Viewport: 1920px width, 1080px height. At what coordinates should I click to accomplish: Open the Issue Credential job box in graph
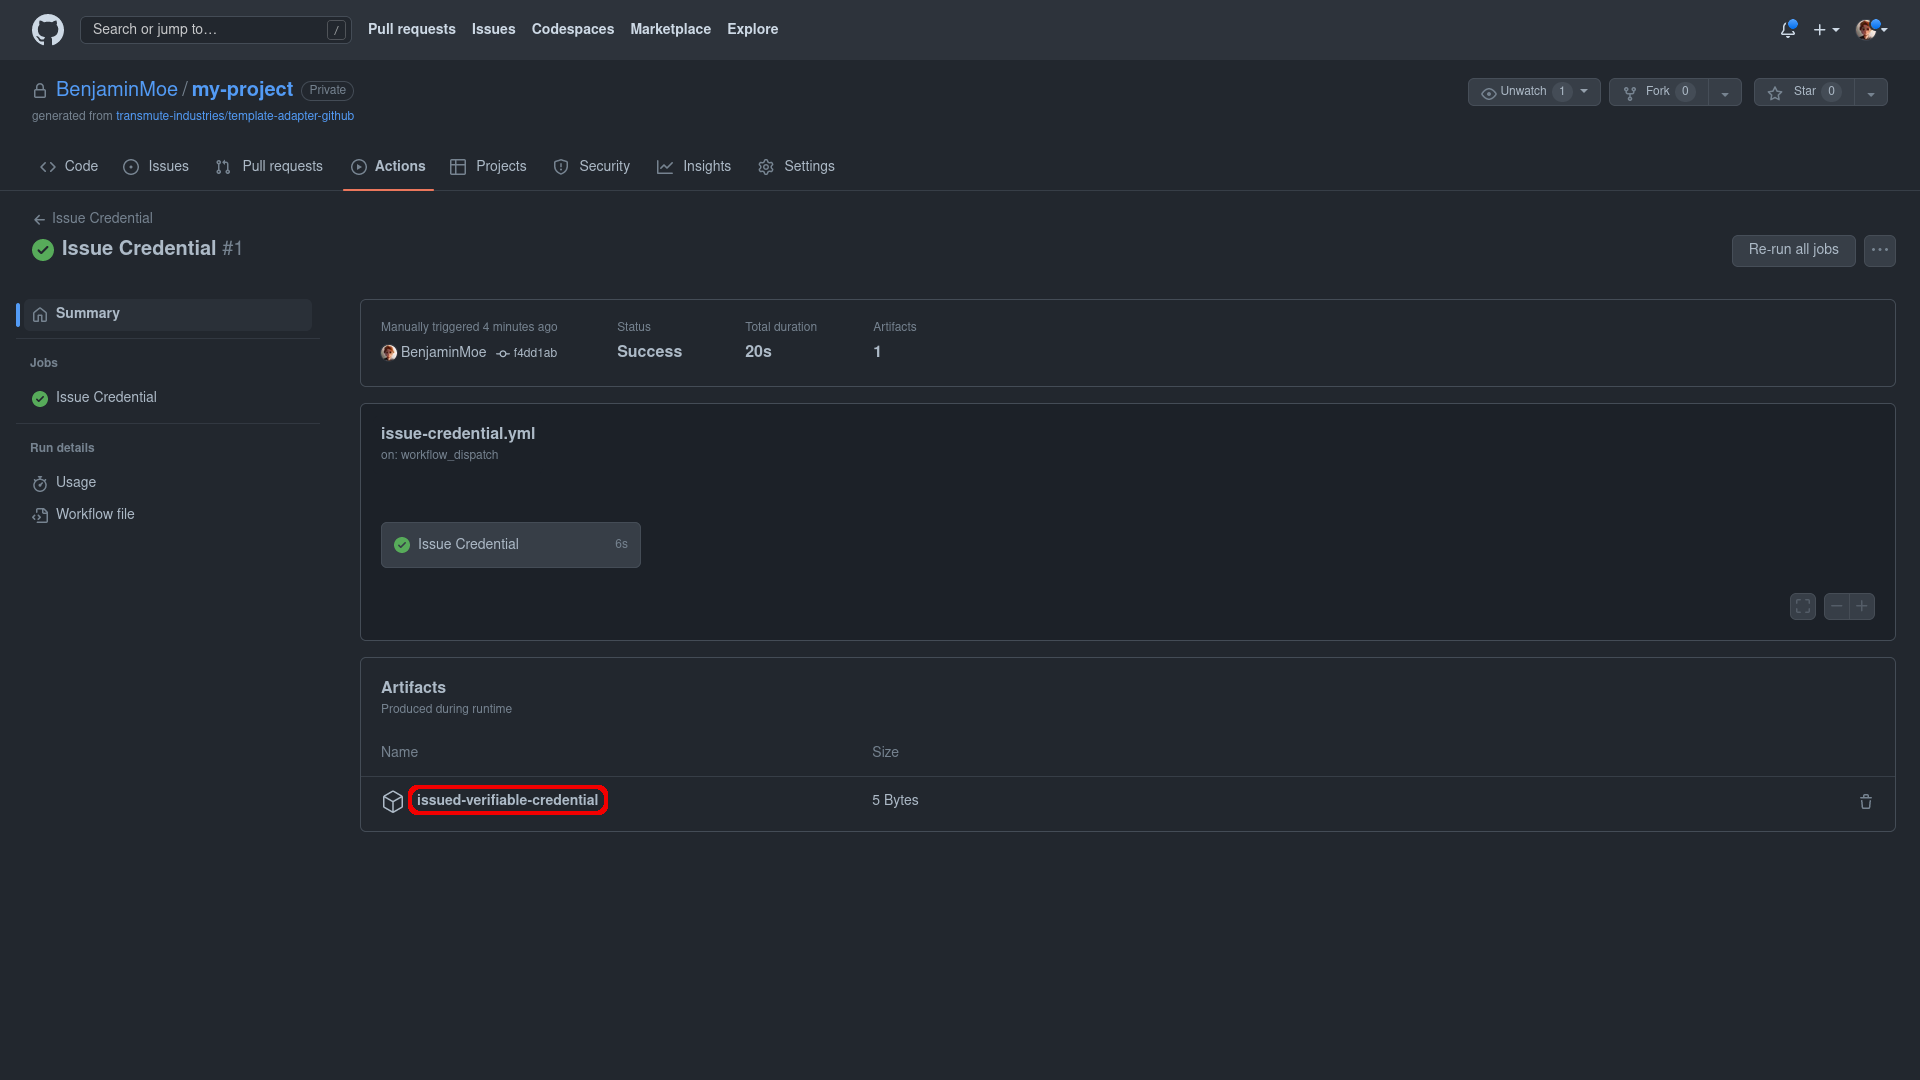(x=510, y=545)
